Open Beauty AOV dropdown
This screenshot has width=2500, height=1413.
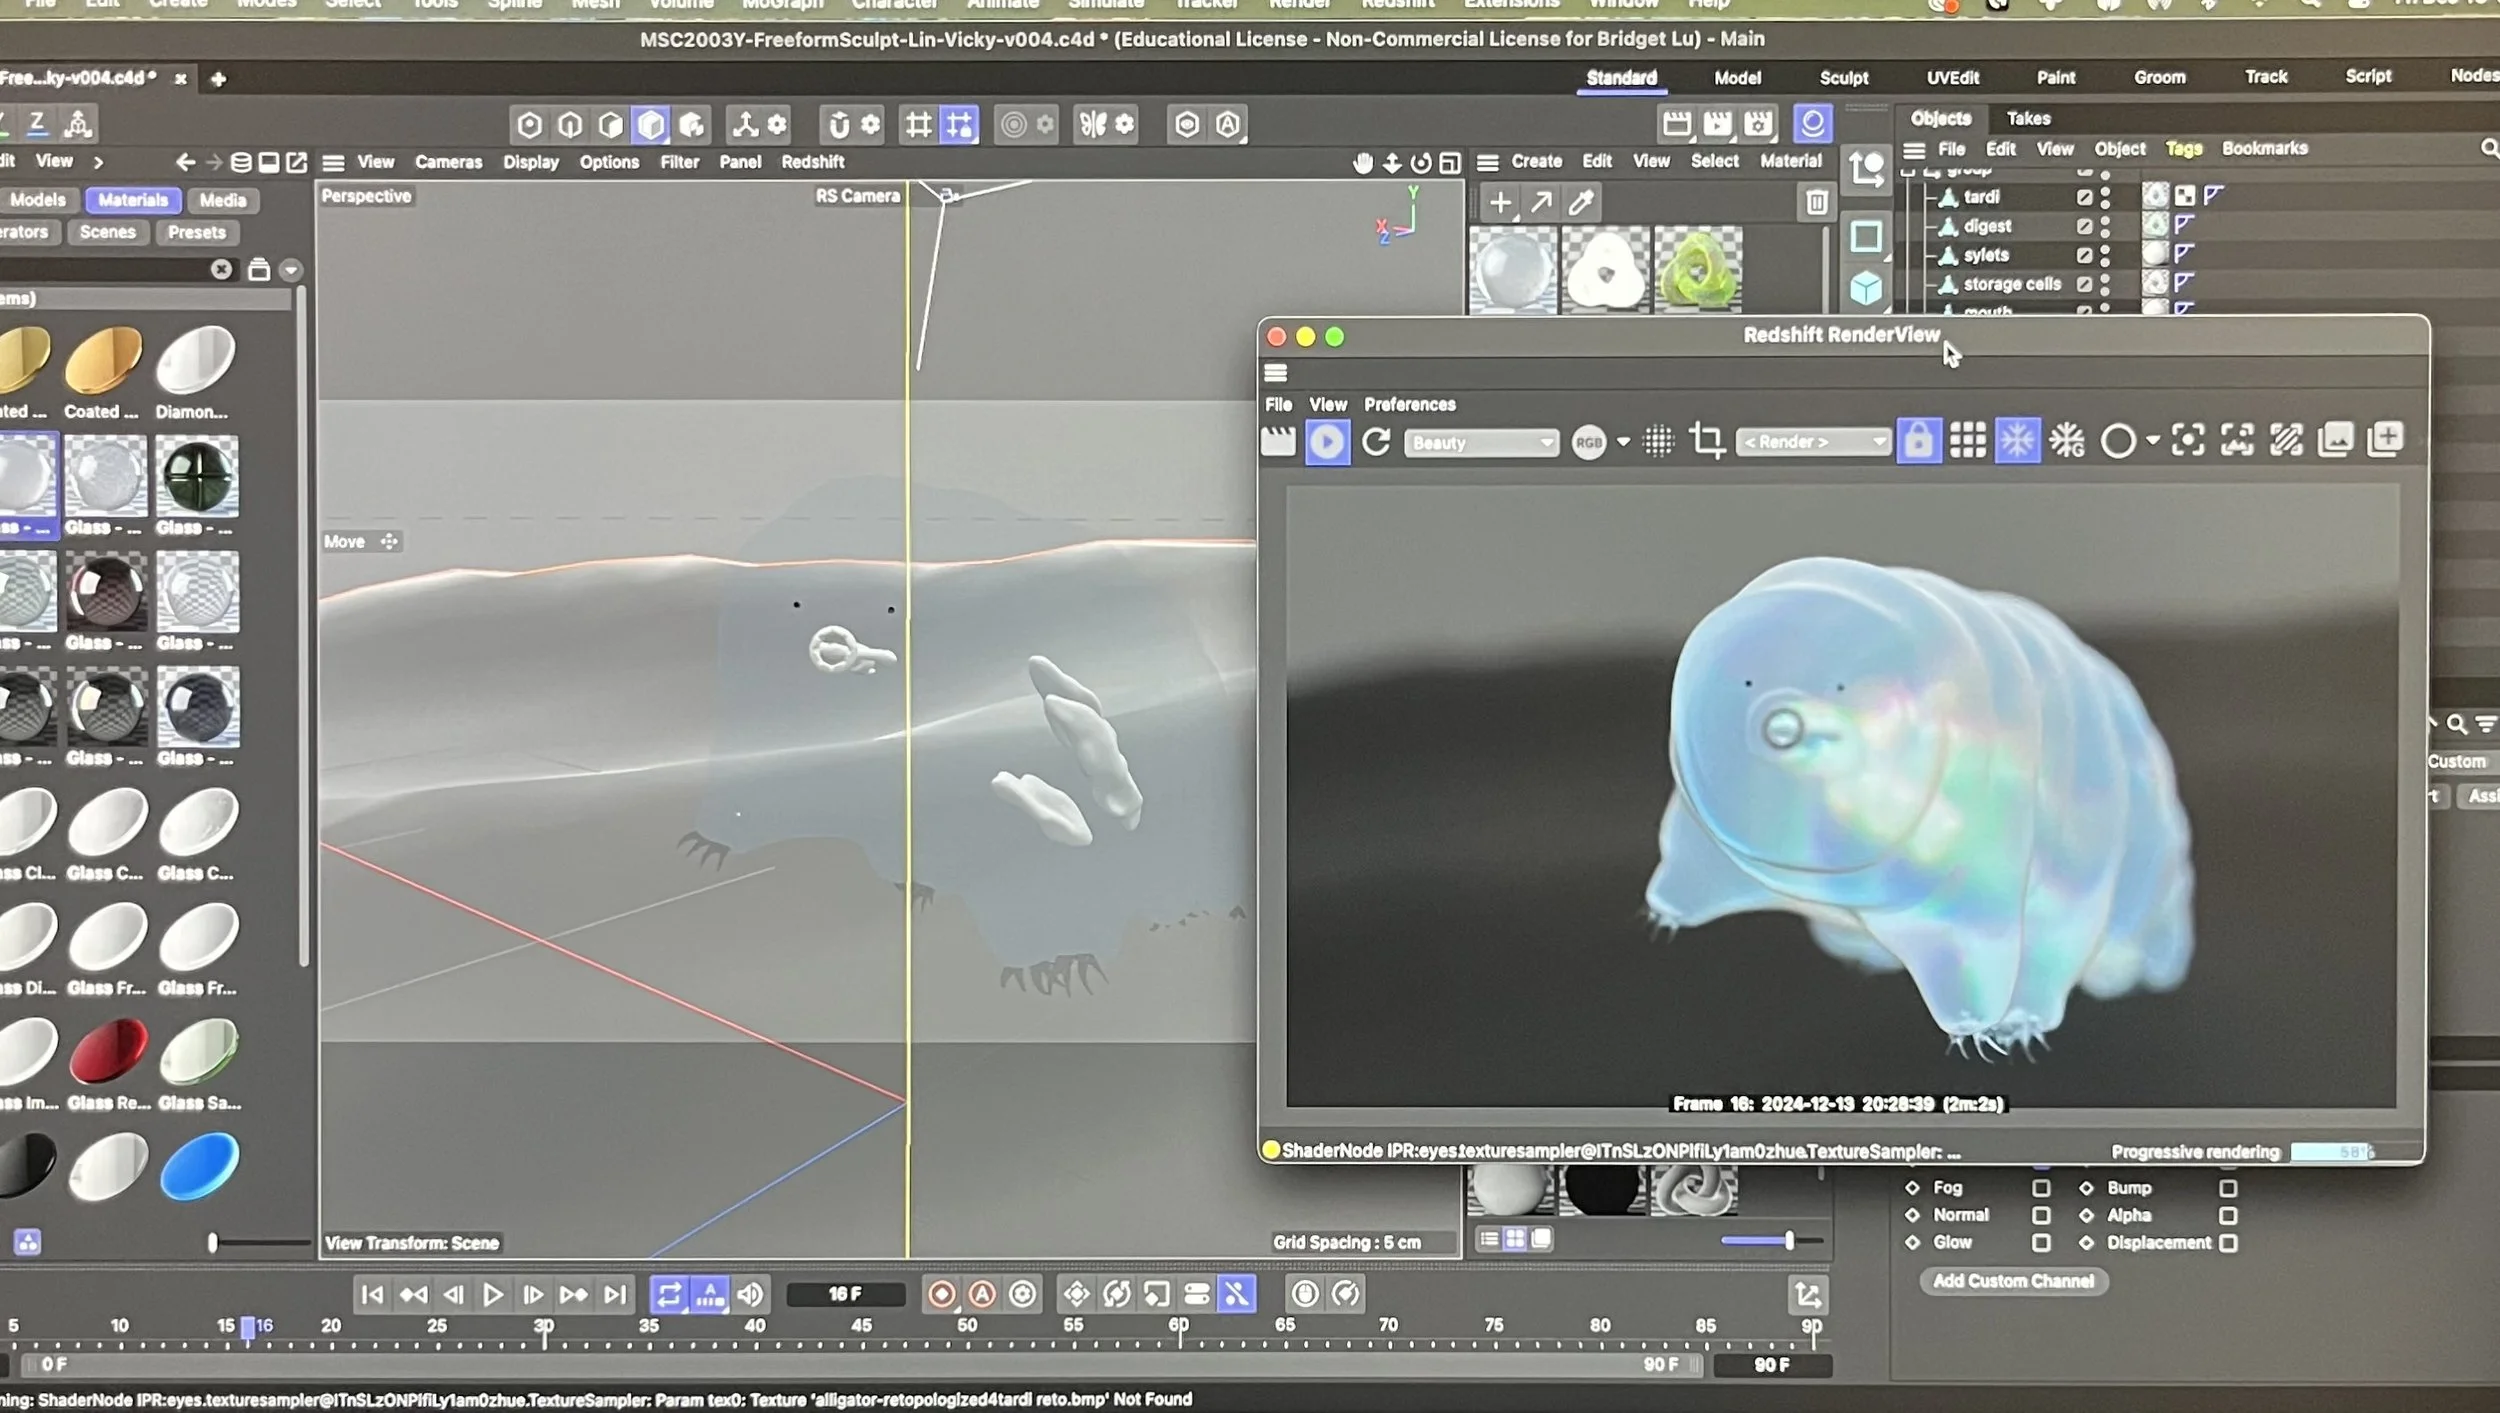pyautogui.click(x=1481, y=442)
